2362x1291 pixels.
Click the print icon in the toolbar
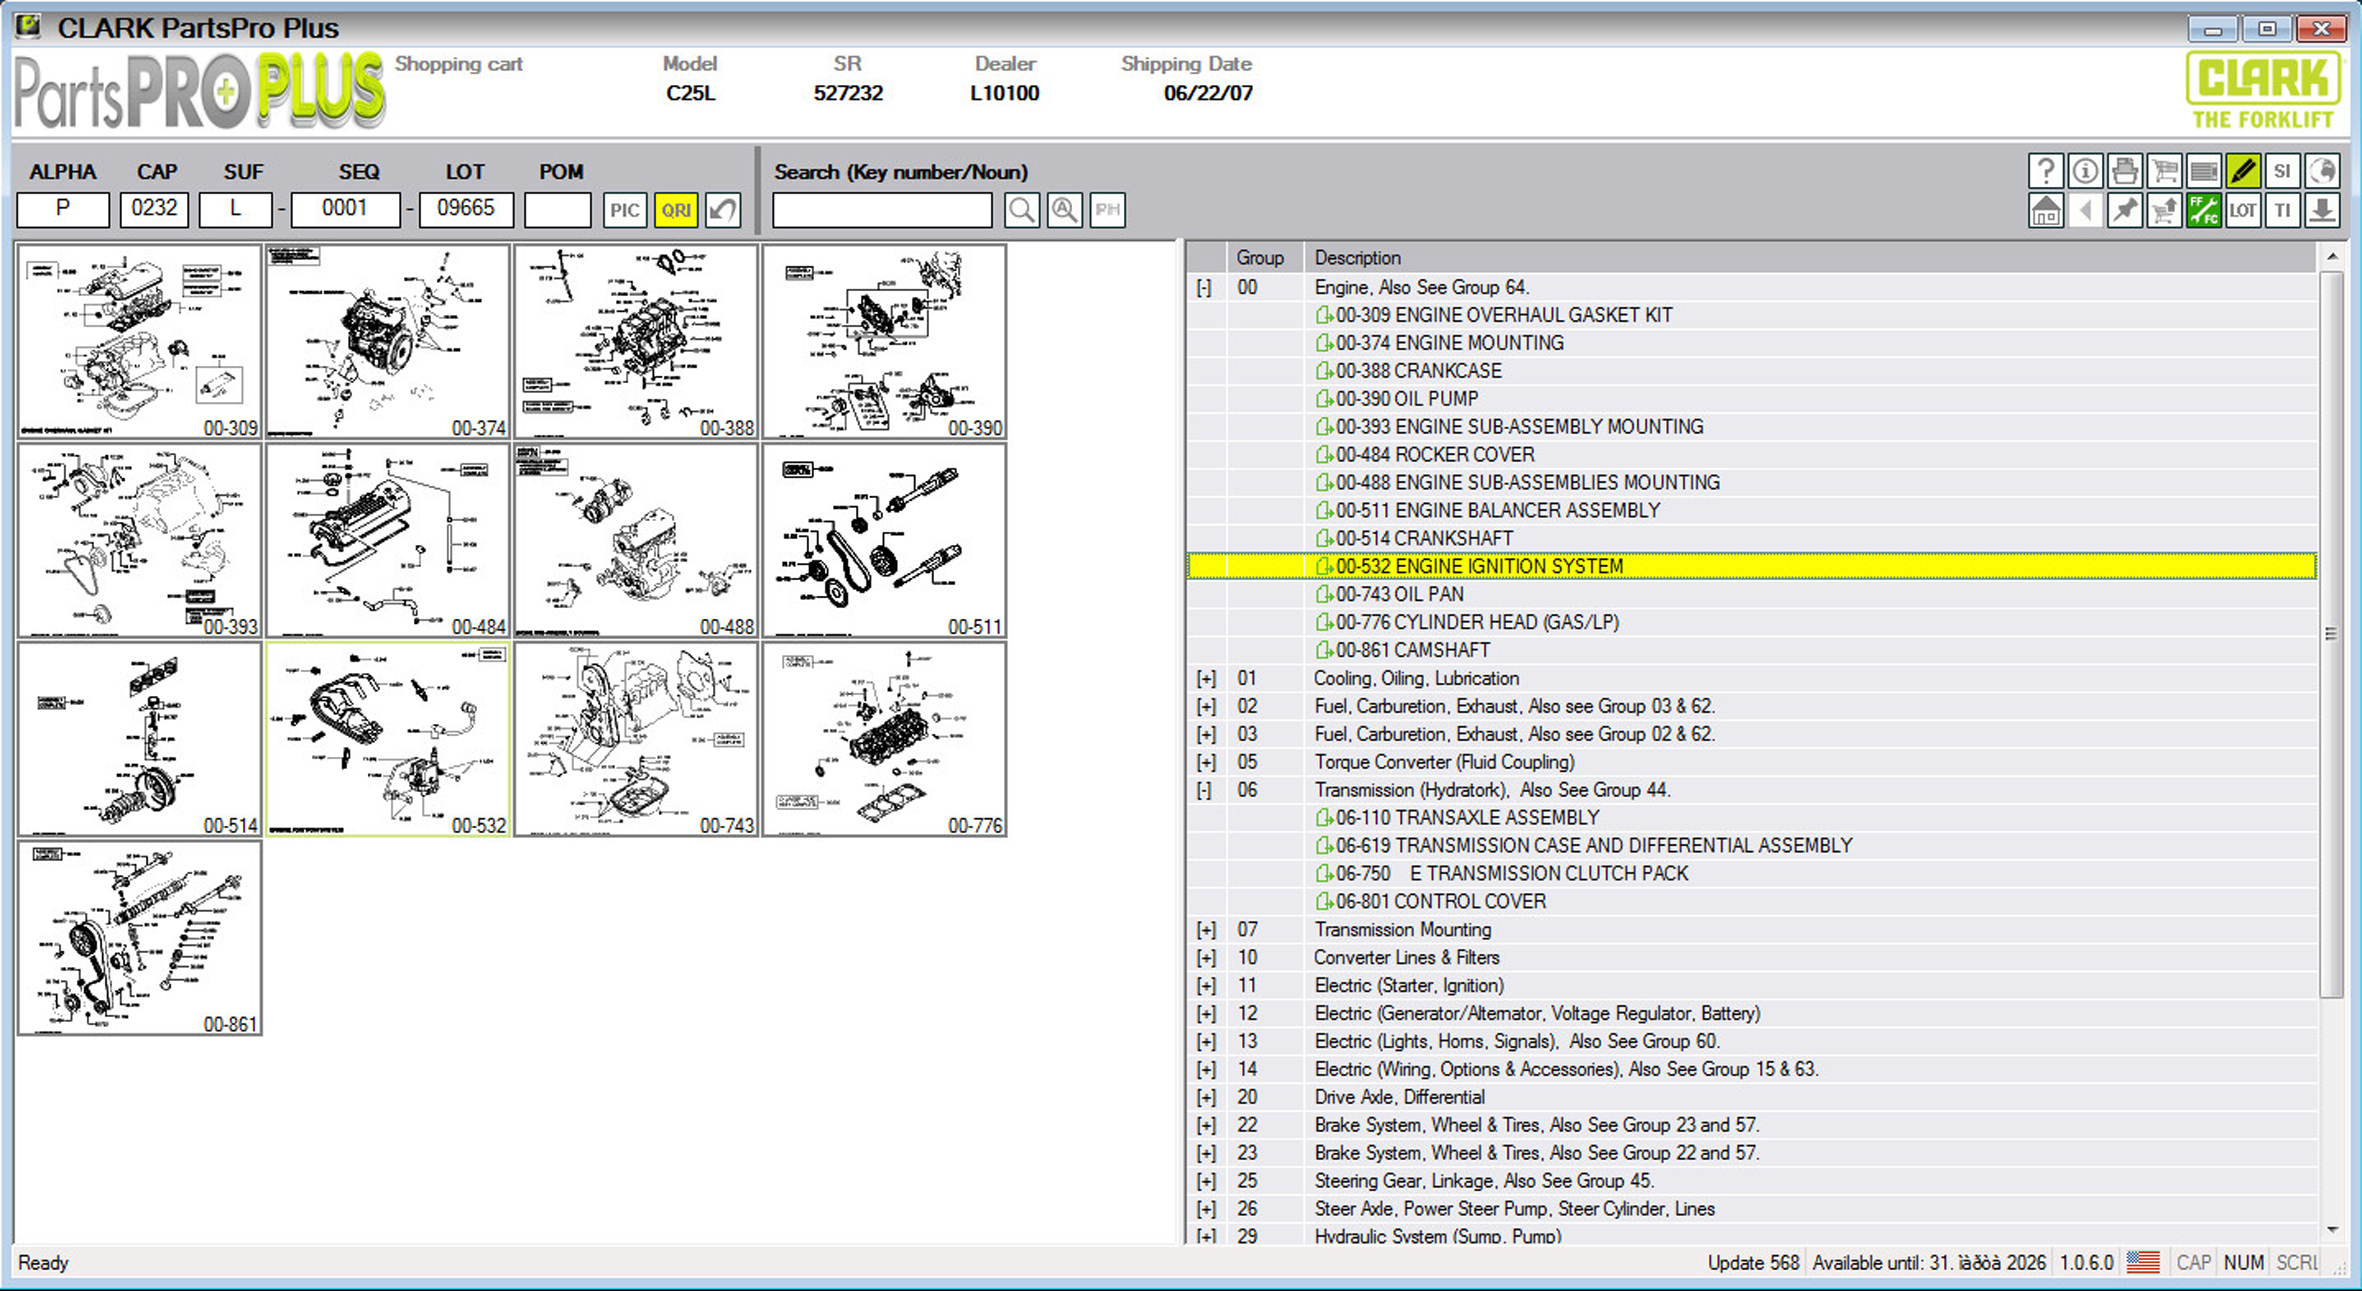(x=2124, y=172)
